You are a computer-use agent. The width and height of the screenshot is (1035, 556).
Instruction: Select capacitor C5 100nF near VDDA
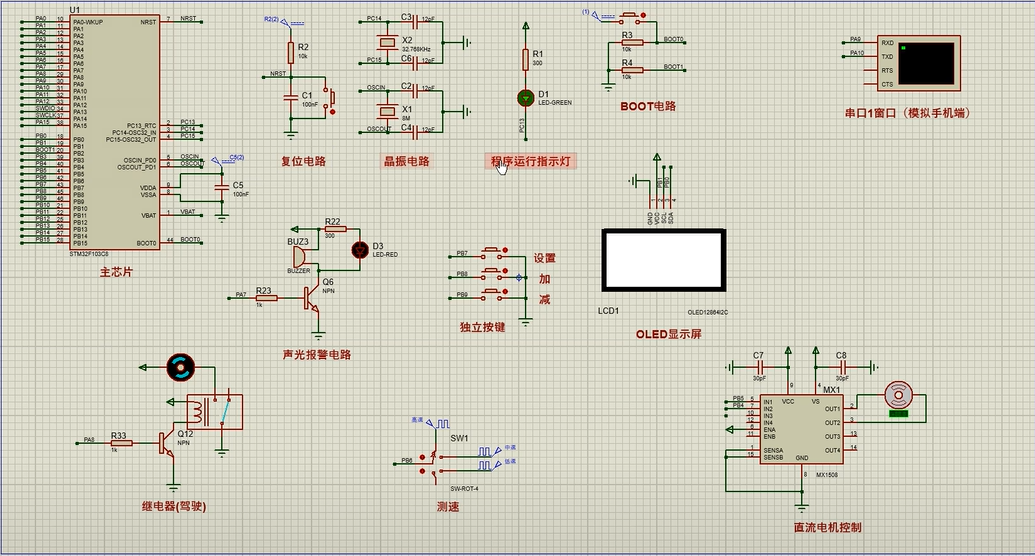[222, 189]
